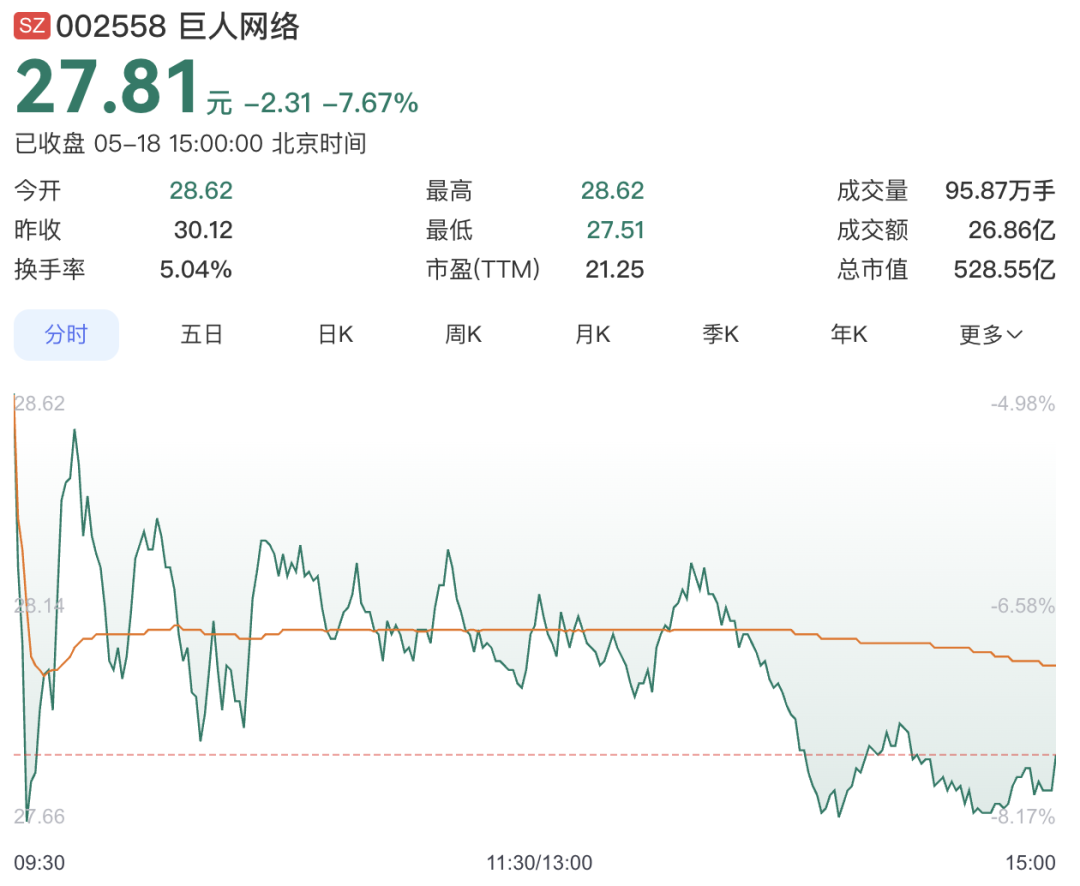Open the 季K quarterly chart tab

(720, 335)
